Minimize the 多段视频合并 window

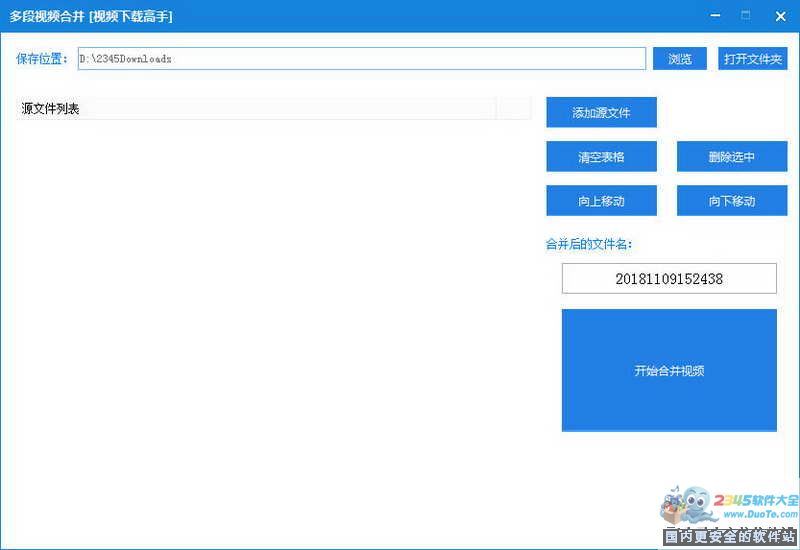pos(714,16)
